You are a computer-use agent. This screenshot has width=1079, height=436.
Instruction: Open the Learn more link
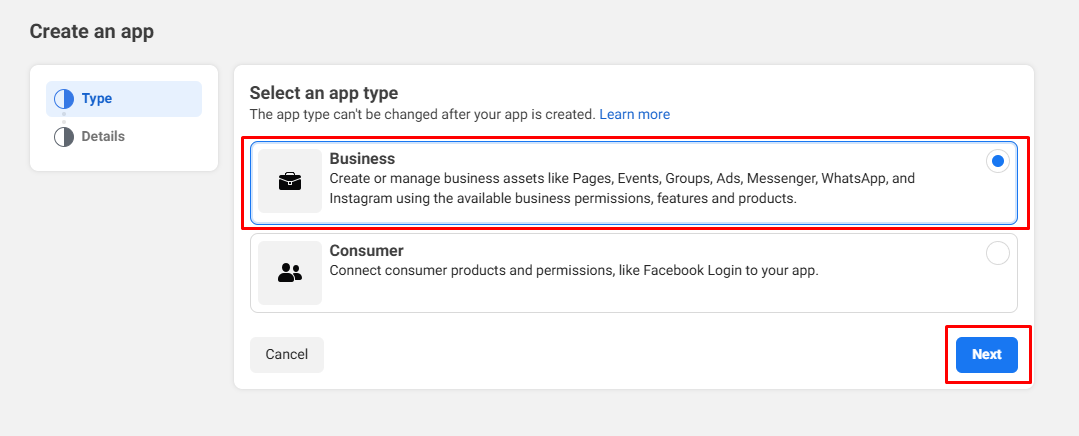[634, 115]
